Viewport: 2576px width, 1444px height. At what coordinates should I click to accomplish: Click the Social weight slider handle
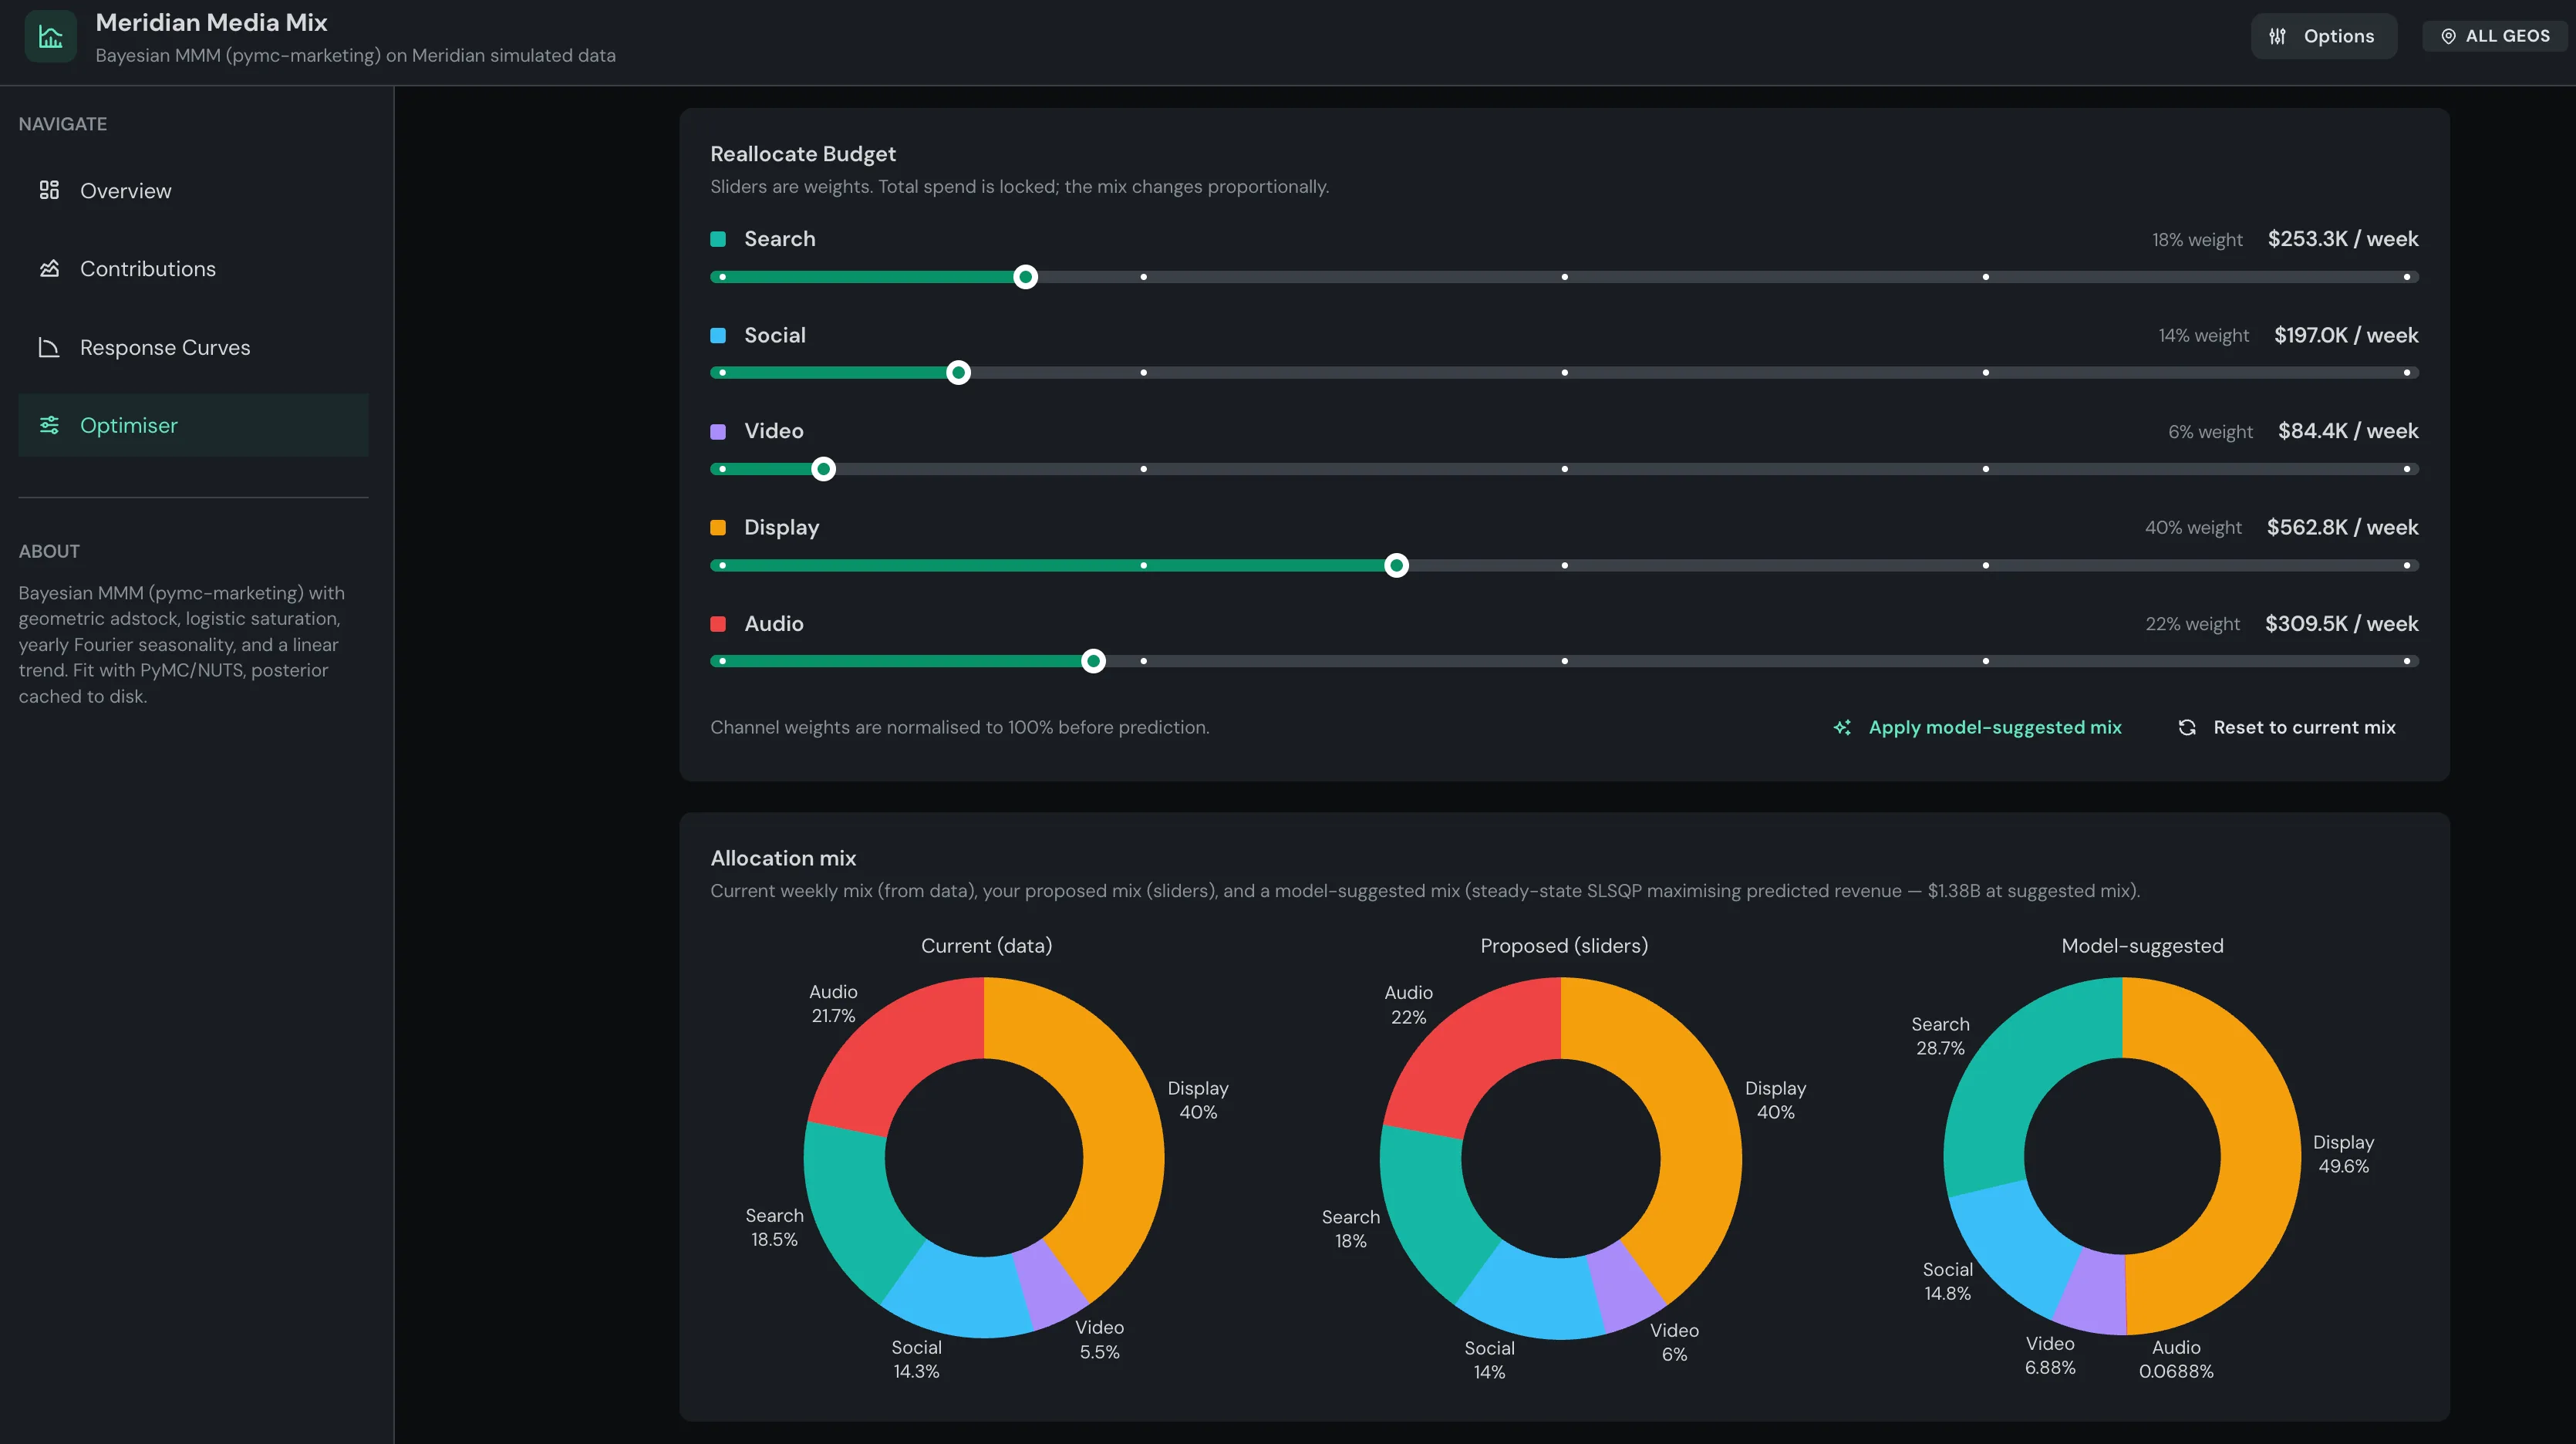(958, 373)
